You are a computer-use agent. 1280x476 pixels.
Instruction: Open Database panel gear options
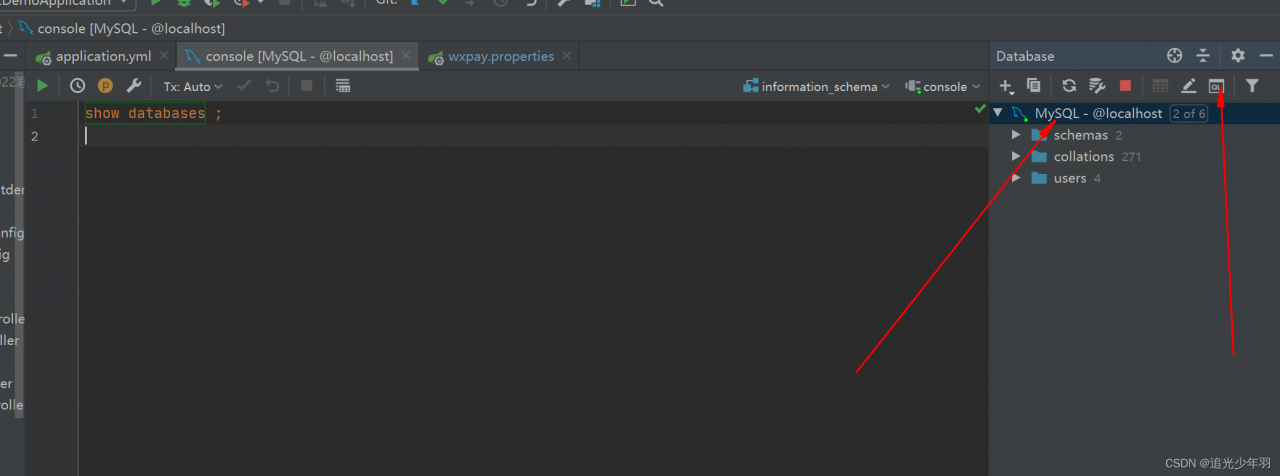(x=1238, y=56)
